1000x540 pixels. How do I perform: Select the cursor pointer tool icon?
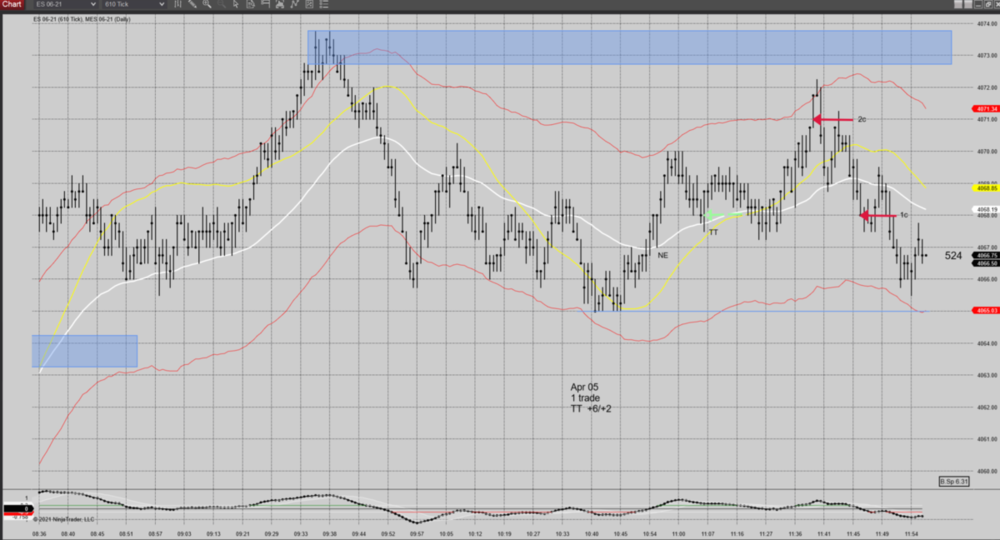[235, 4]
